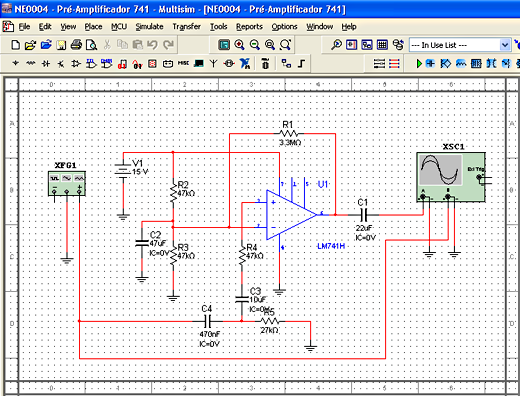Open the View menu

pyautogui.click(x=68, y=27)
